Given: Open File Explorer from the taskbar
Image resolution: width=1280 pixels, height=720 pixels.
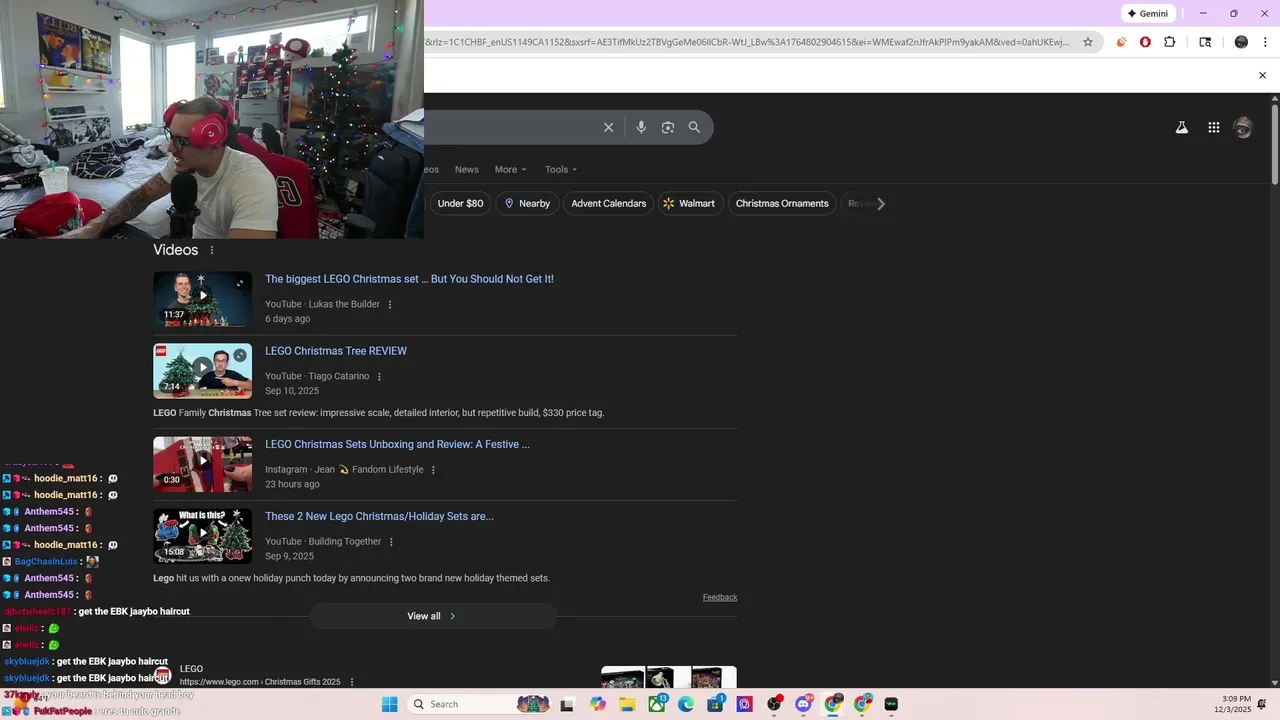Looking at the screenshot, I should click(x=627, y=704).
